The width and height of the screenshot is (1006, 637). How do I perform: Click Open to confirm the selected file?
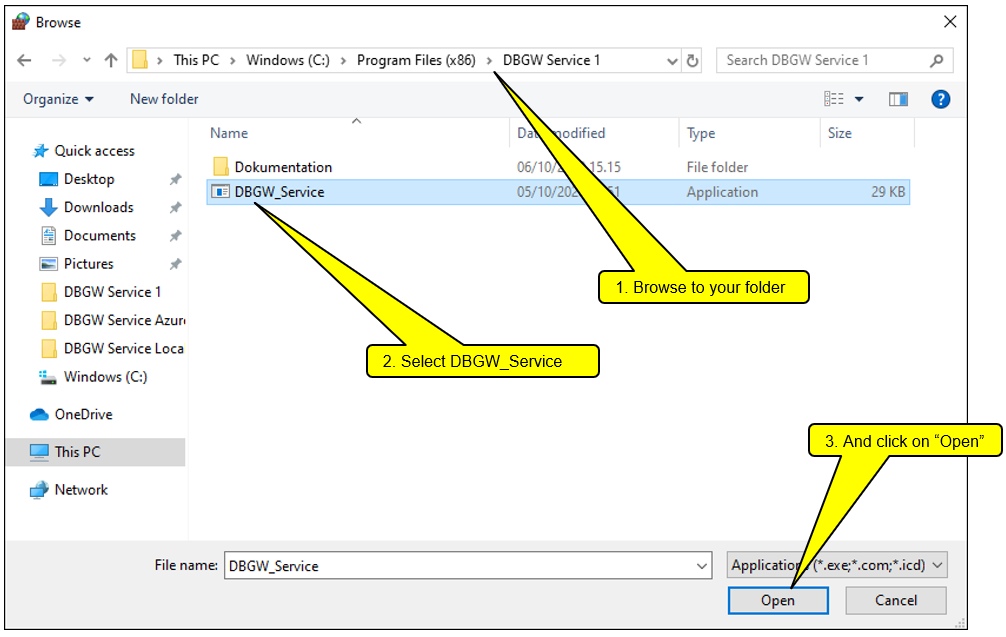tap(778, 601)
